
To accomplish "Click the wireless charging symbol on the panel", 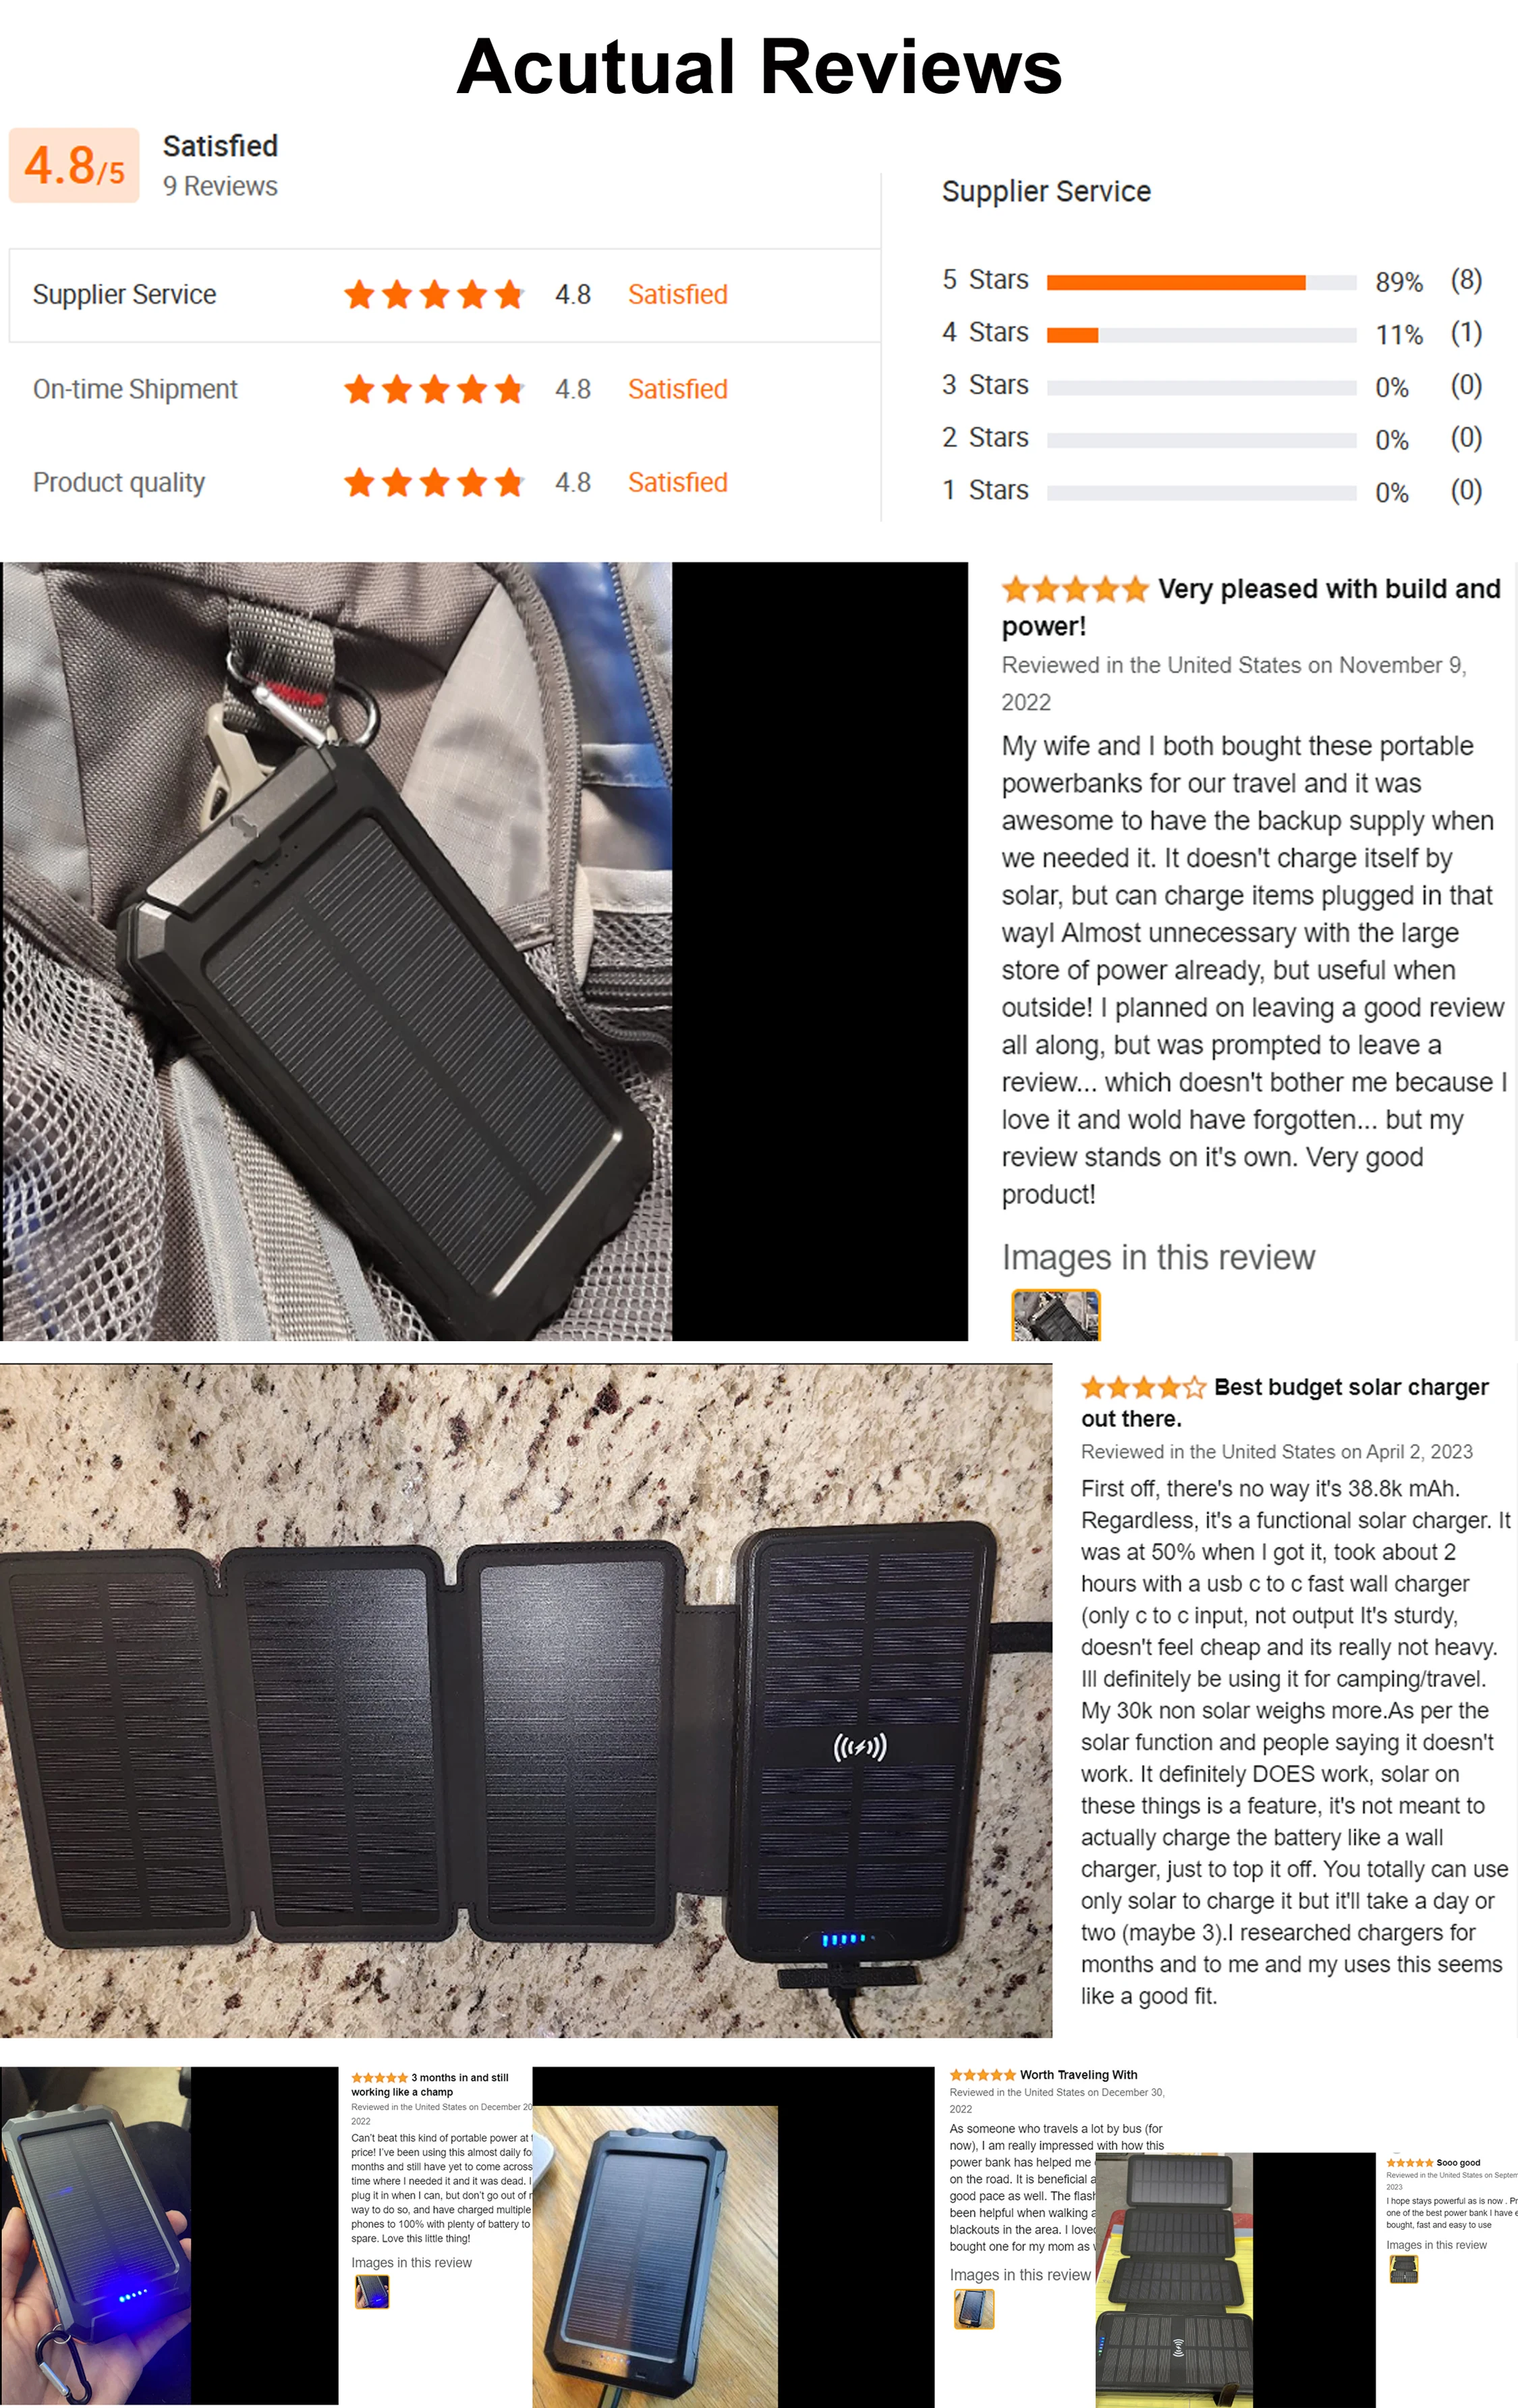I will [x=860, y=1747].
